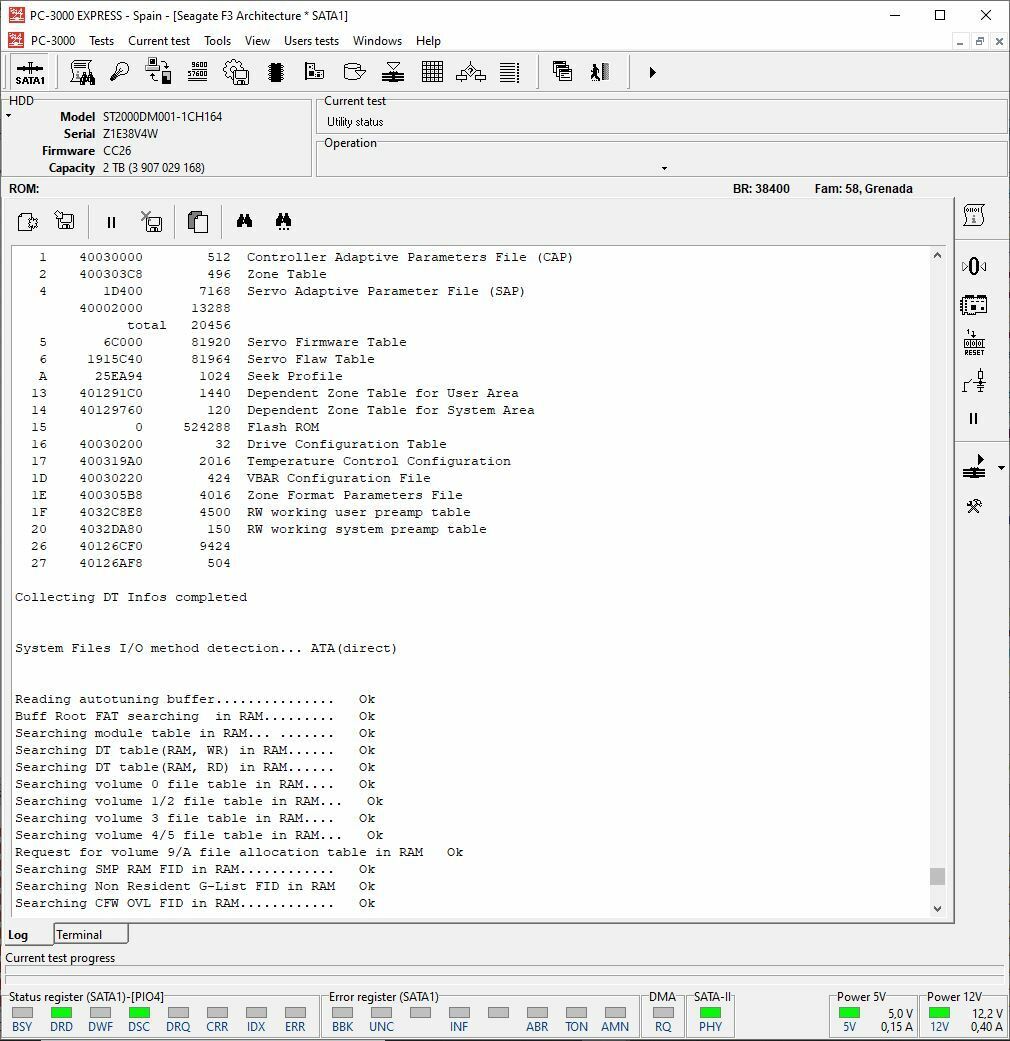
Task: Copy log using the two-pages icon
Action: (x=198, y=221)
